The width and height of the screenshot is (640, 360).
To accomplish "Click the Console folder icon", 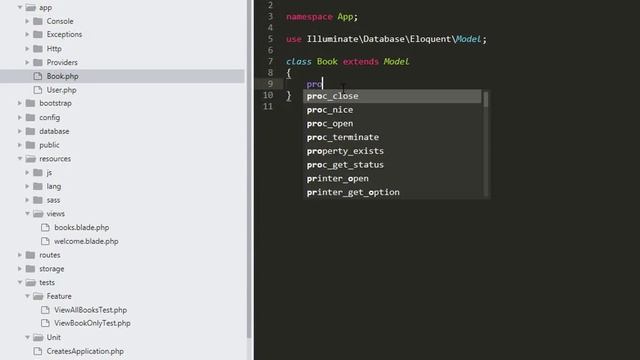I will (x=38, y=21).
